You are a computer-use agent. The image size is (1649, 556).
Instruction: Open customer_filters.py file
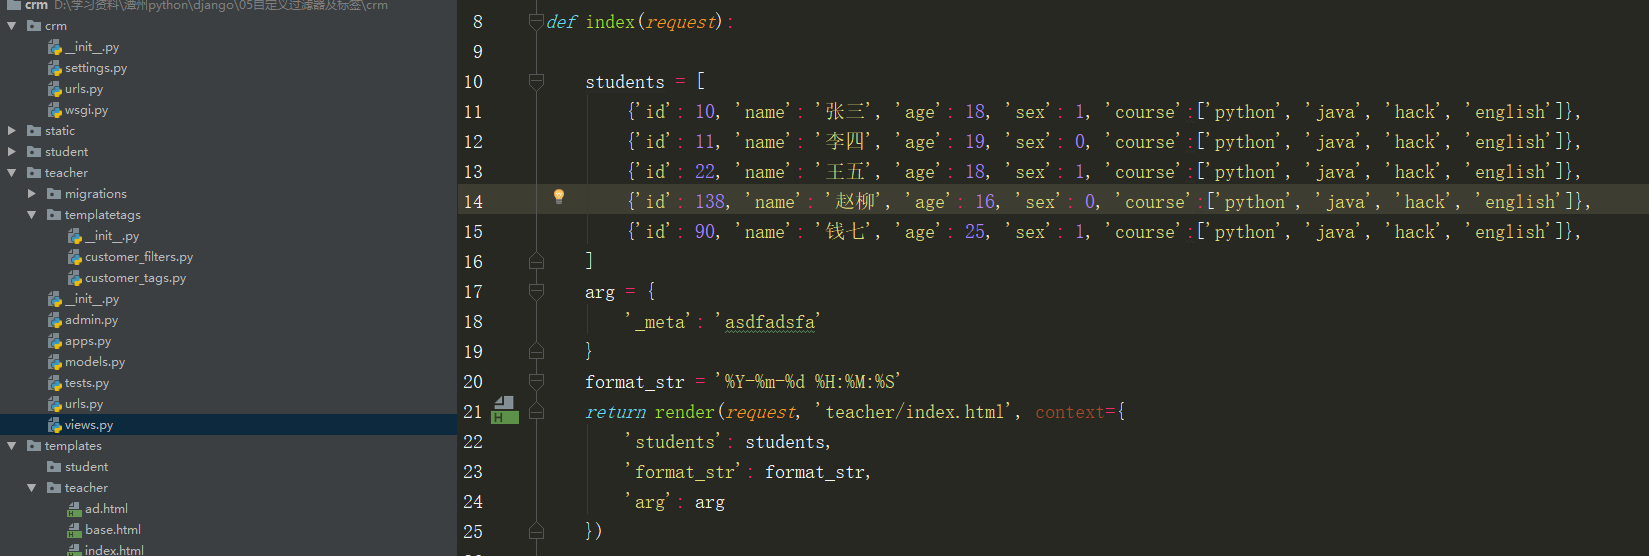pos(139,257)
